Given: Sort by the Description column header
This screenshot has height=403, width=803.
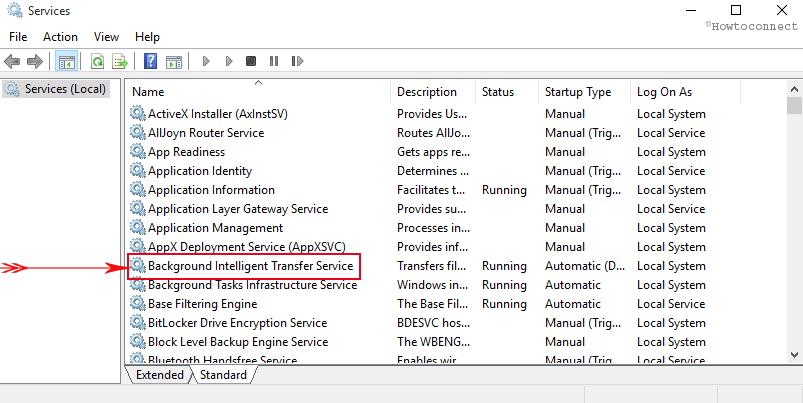Looking at the screenshot, I should [433, 92].
